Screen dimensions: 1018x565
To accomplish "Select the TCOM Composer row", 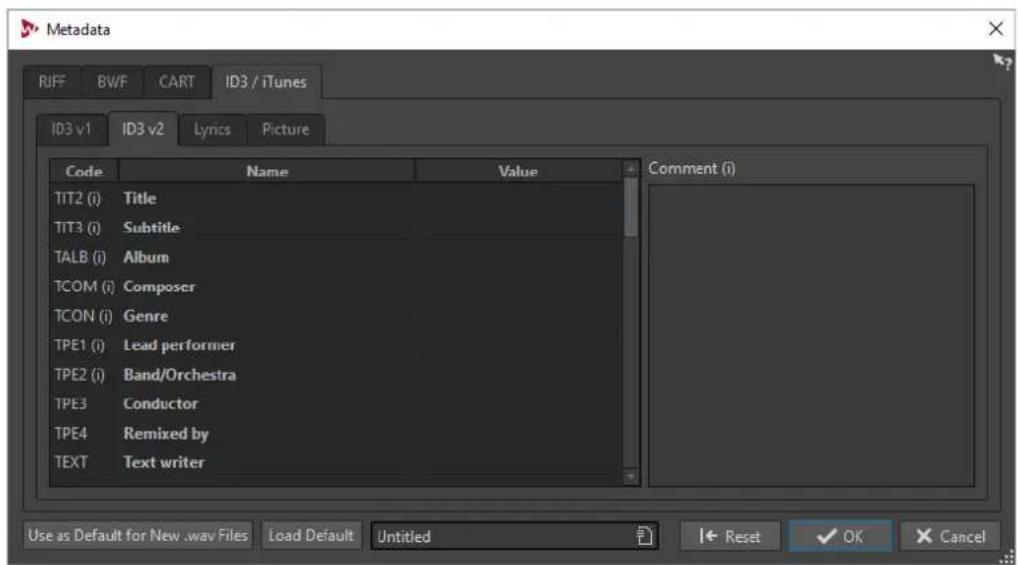I will (336, 286).
